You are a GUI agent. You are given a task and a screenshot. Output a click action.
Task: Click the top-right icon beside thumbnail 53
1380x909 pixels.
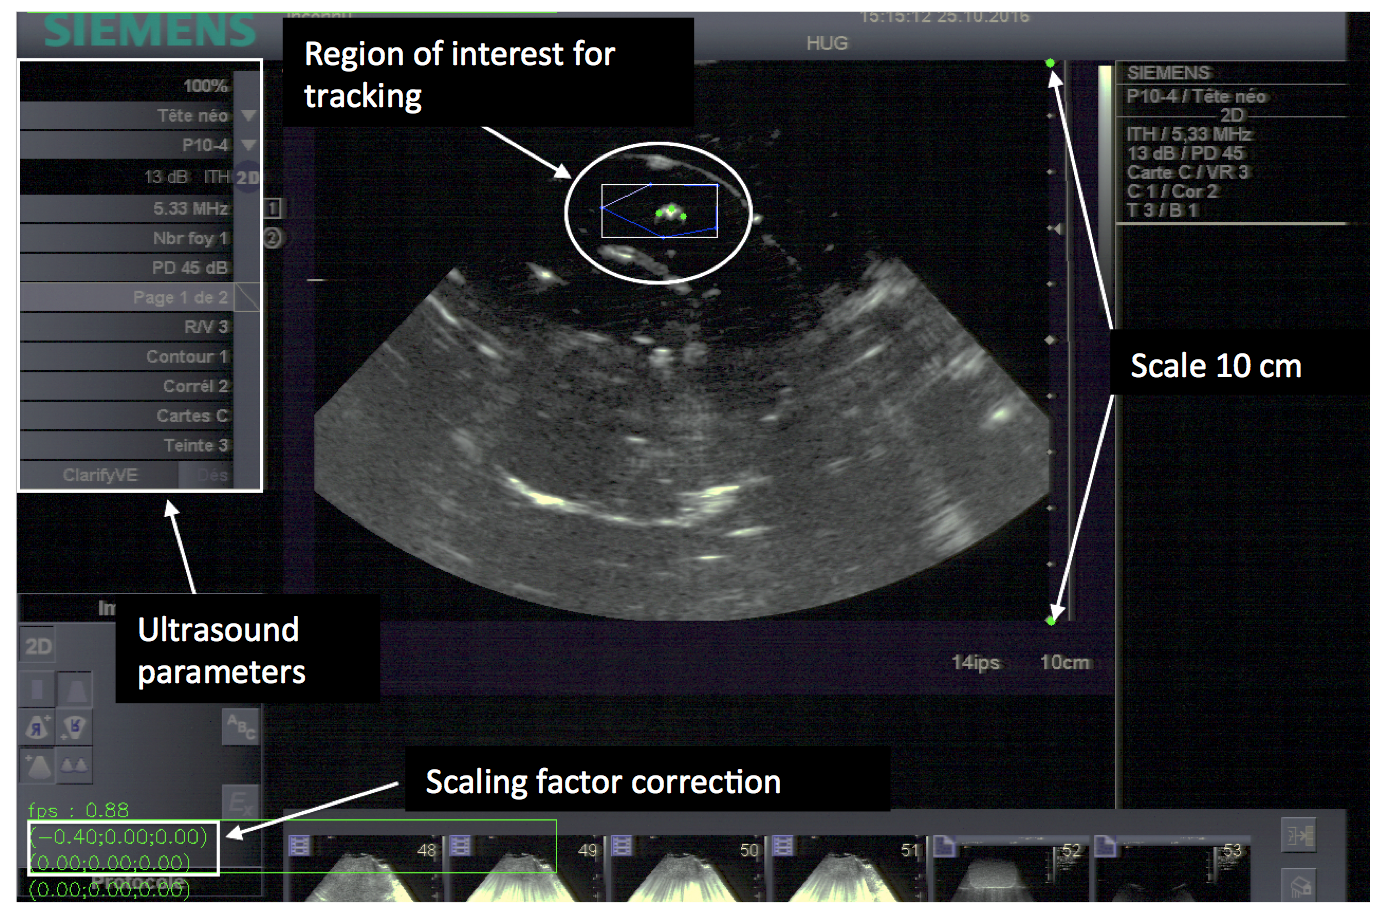1299,835
